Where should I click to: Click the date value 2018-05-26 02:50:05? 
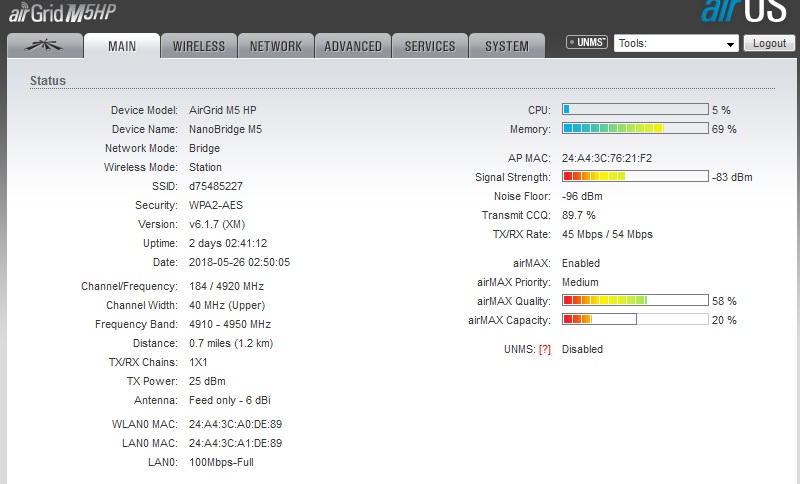(x=239, y=262)
